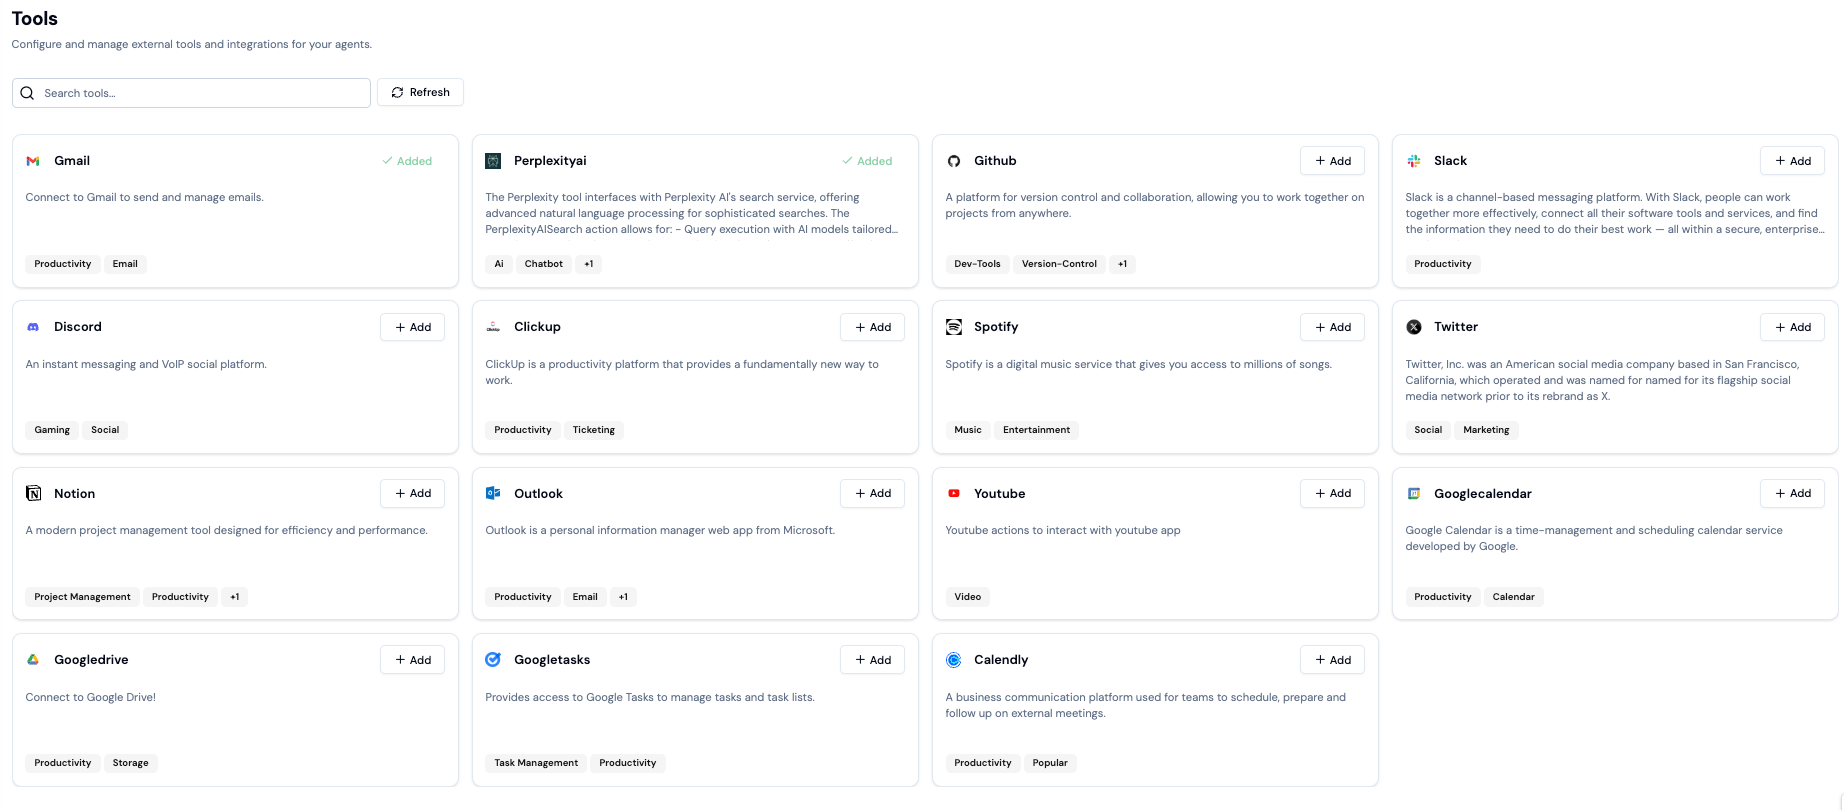Screen dimensions: 1844x810
Task: Add the Github tool
Action: [1332, 161]
